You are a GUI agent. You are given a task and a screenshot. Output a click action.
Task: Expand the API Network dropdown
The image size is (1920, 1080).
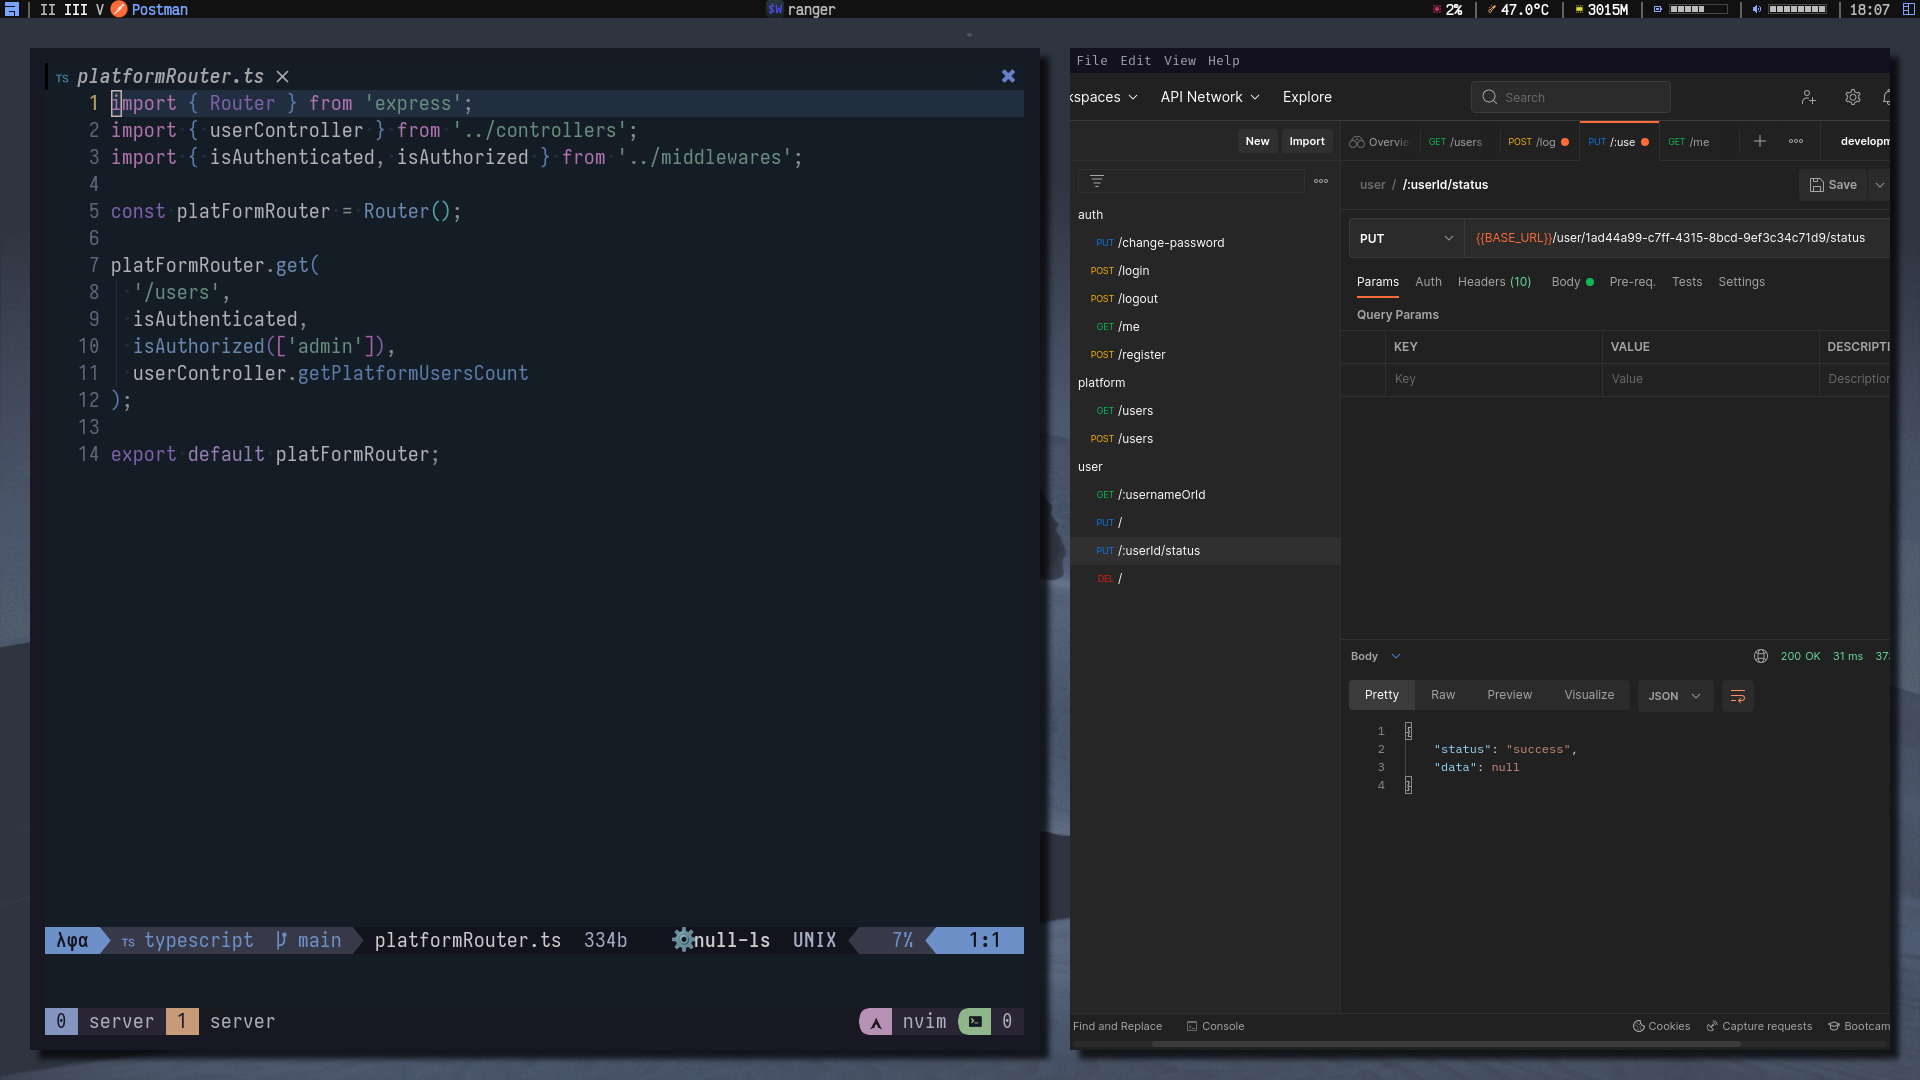click(1209, 97)
